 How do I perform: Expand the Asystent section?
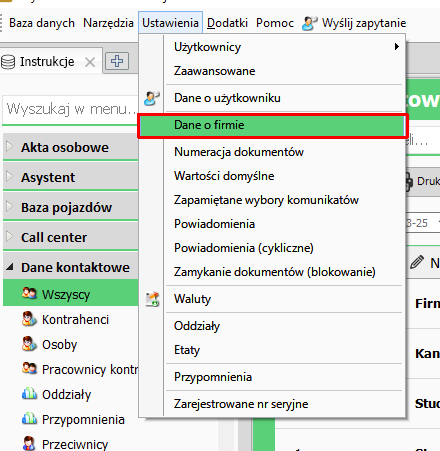pyautogui.click(x=10, y=176)
